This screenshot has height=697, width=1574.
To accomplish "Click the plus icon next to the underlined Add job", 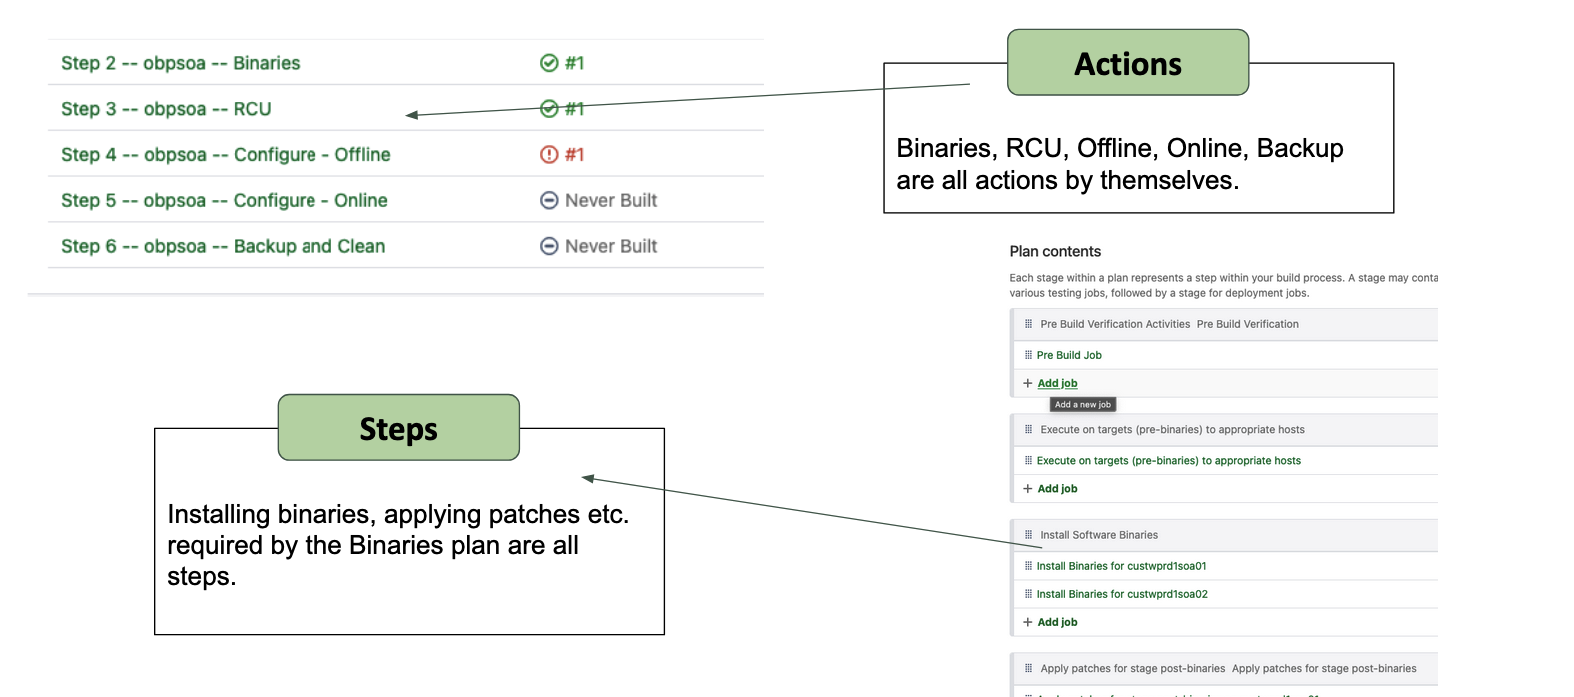I will [1027, 383].
